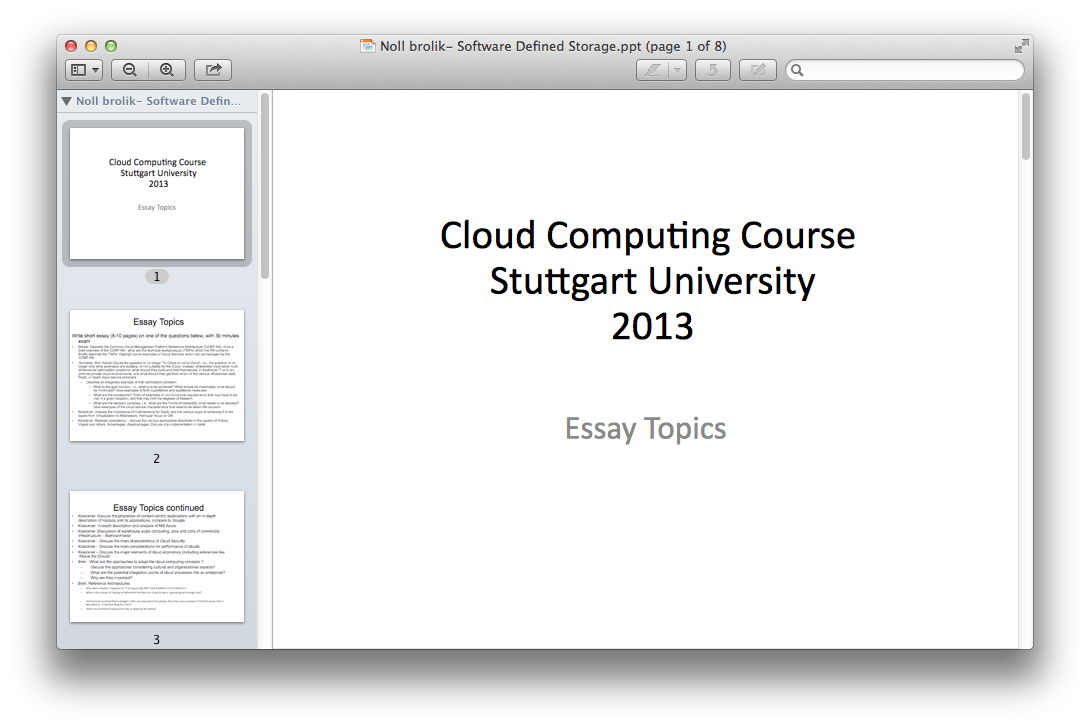Zoom the window with the green button

pos(111,46)
